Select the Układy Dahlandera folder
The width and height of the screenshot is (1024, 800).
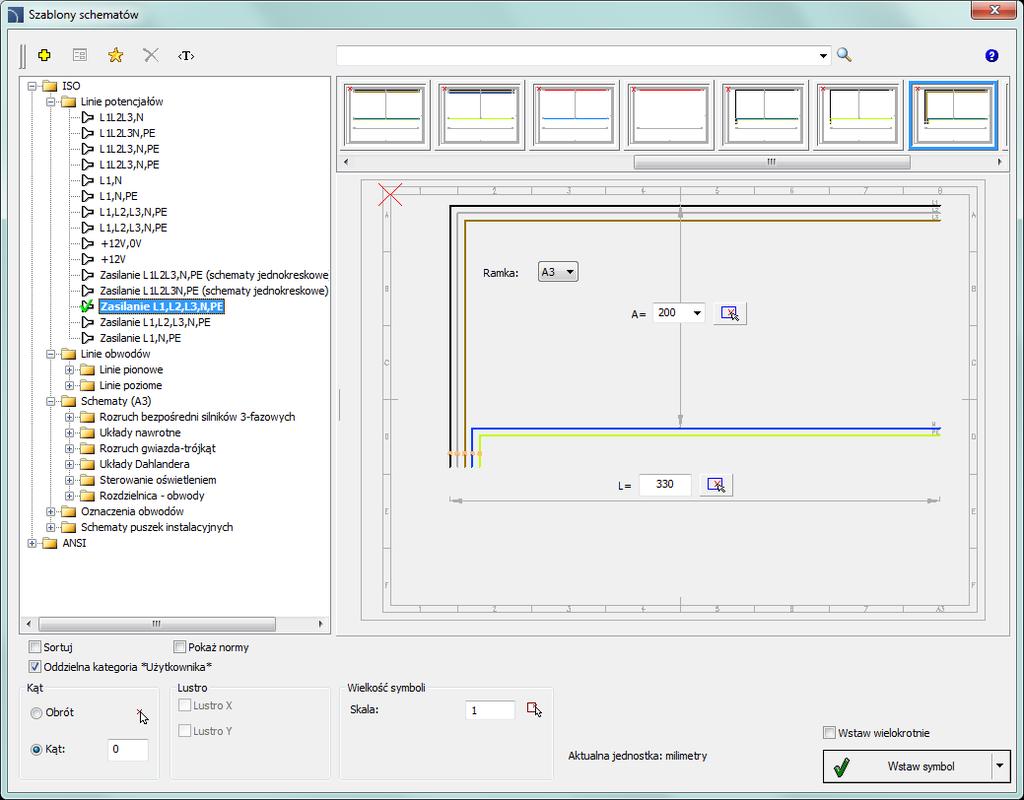tap(144, 464)
